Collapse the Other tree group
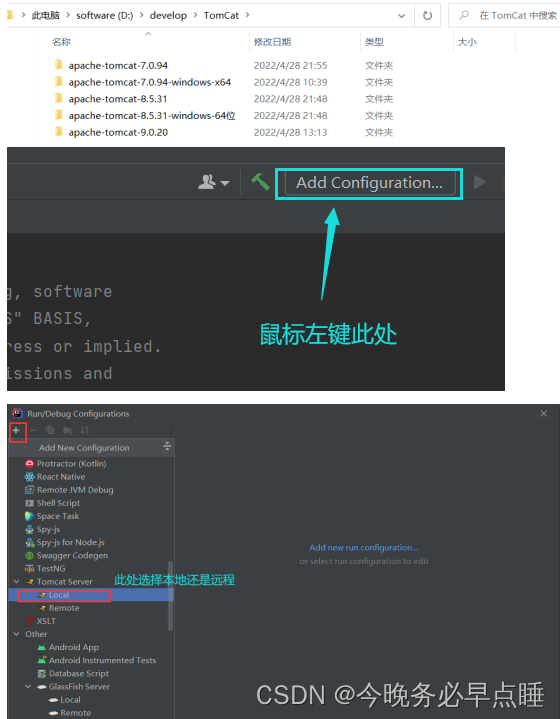This screenshot has height=719, width=560. click(17, 634)
